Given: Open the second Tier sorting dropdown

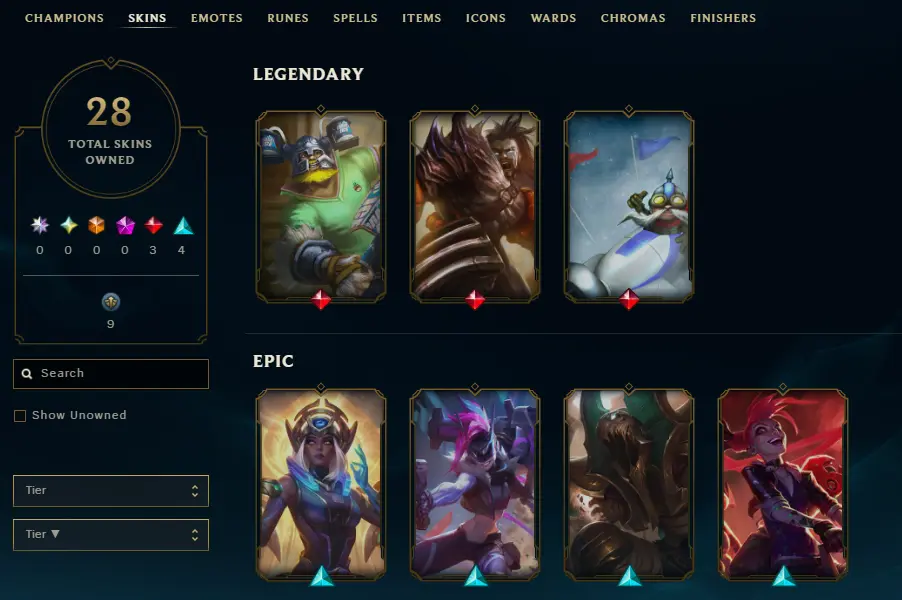Looking at the screenshot, I should (111, 535).
